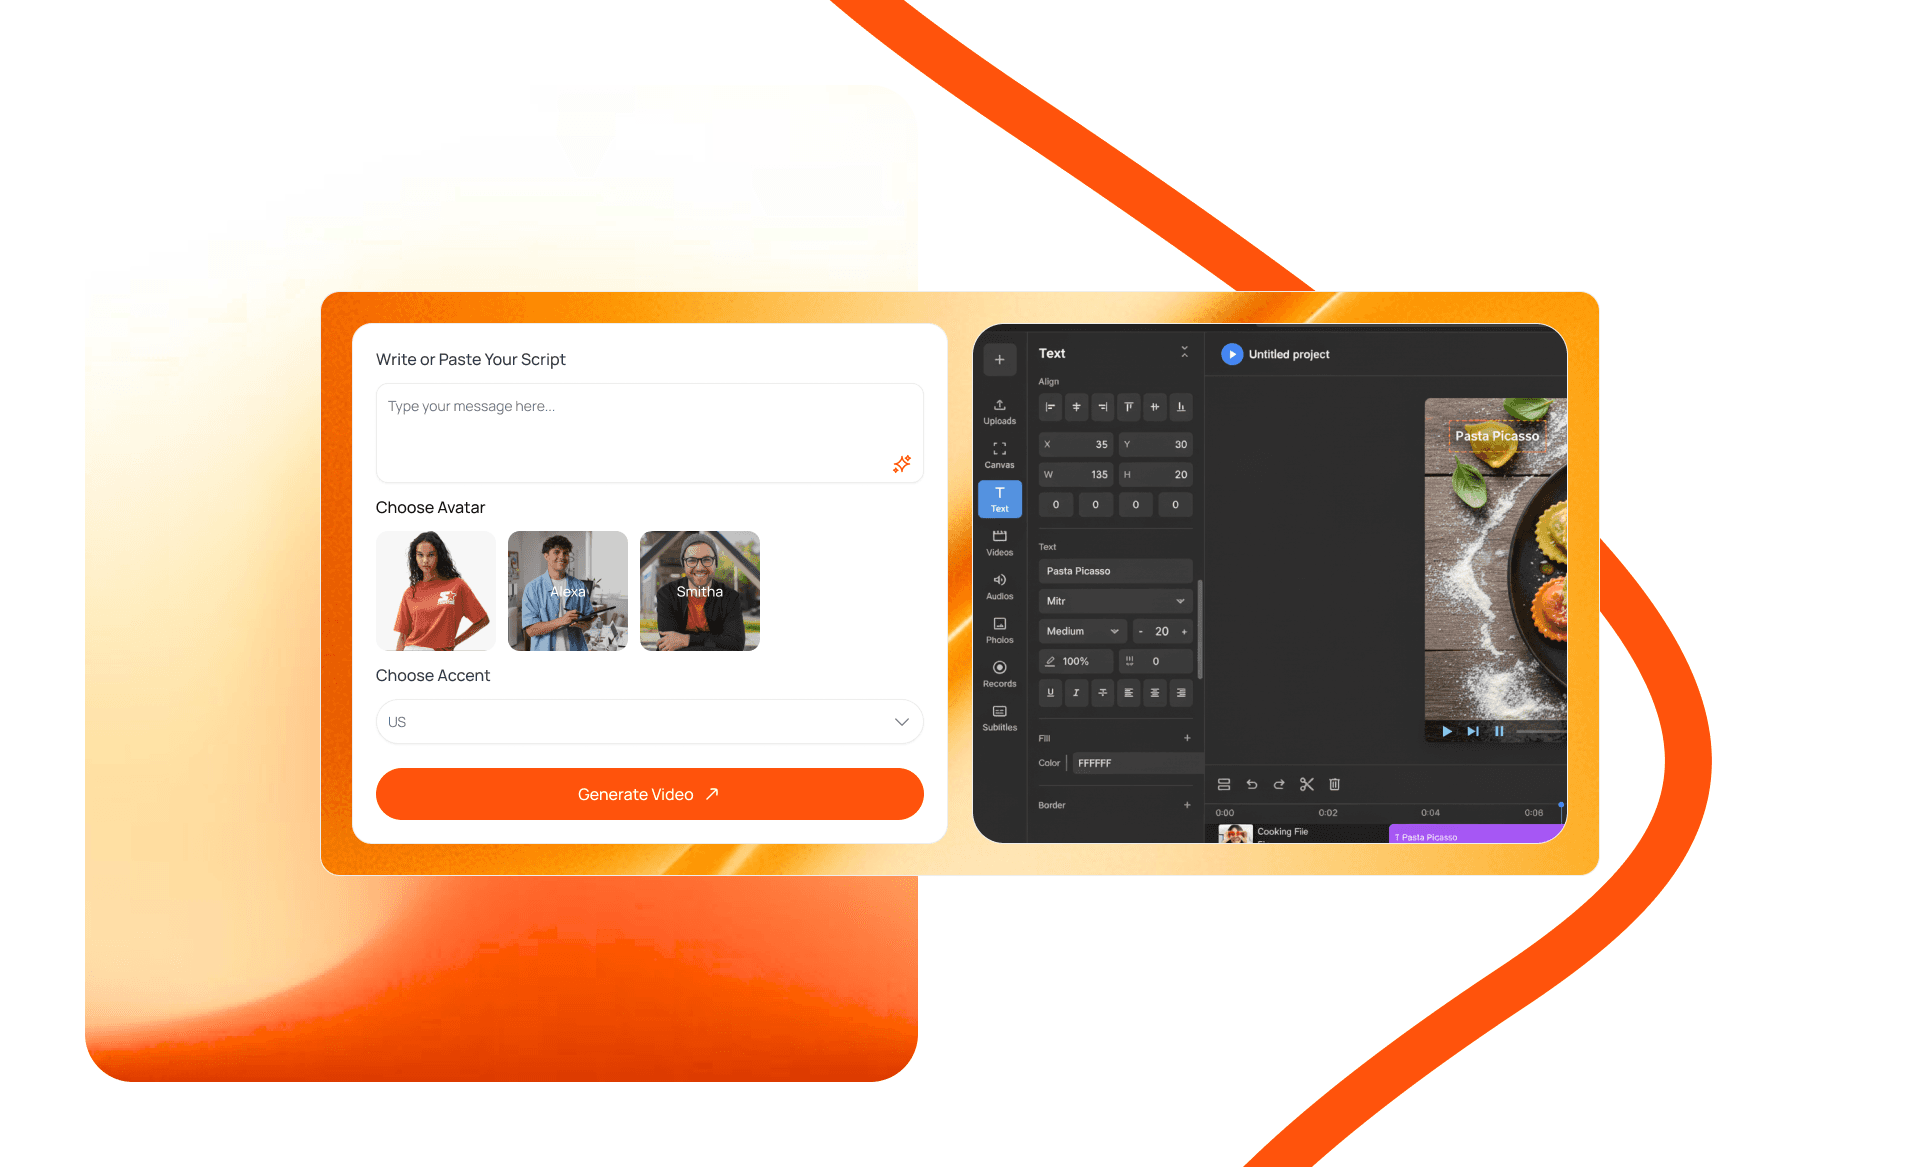Image resolution: width=1920 pixels, height=1167 pixels.
Task: Select the Smitha avatar thumbnail
Action: 699,591
